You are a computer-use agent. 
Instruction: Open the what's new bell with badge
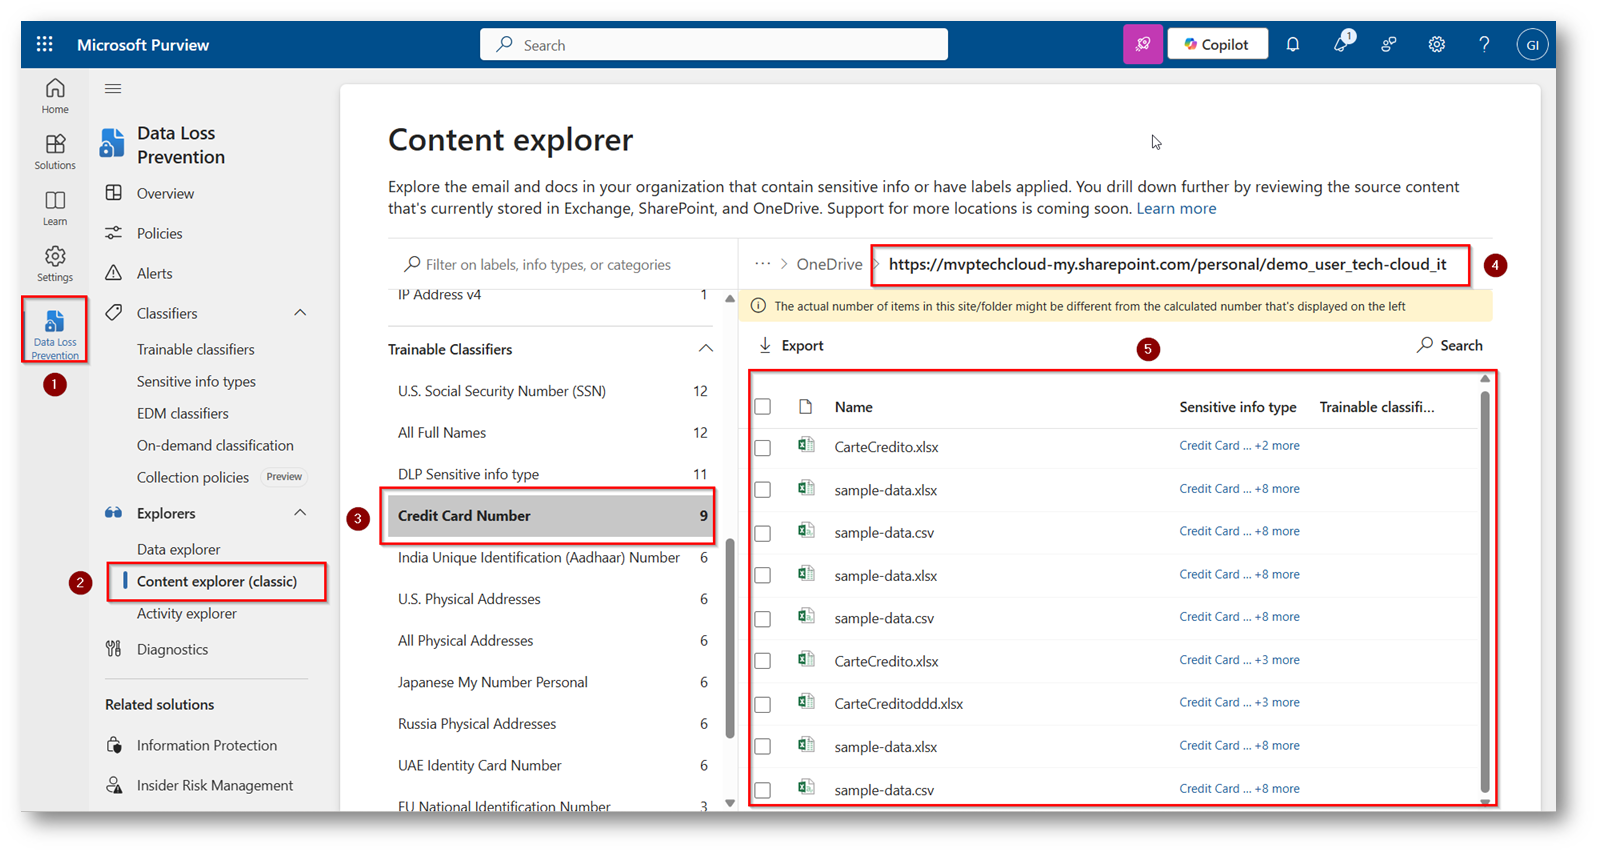[1341, 43]
